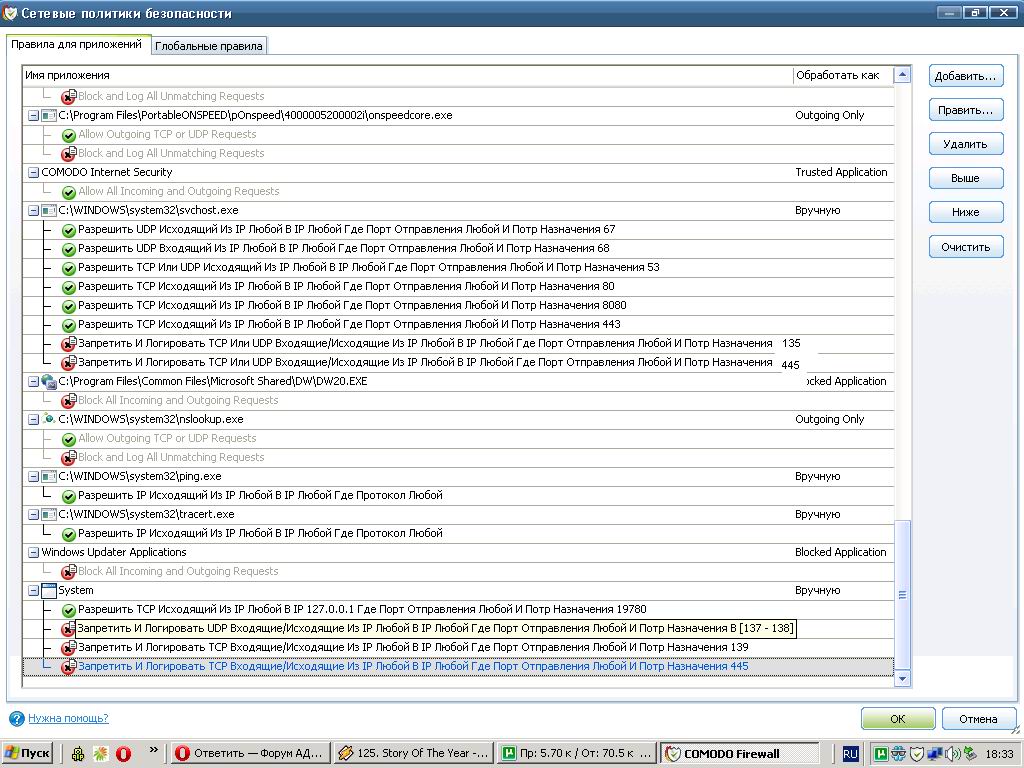Select the Правила для приложений tab

pos(76,44)
